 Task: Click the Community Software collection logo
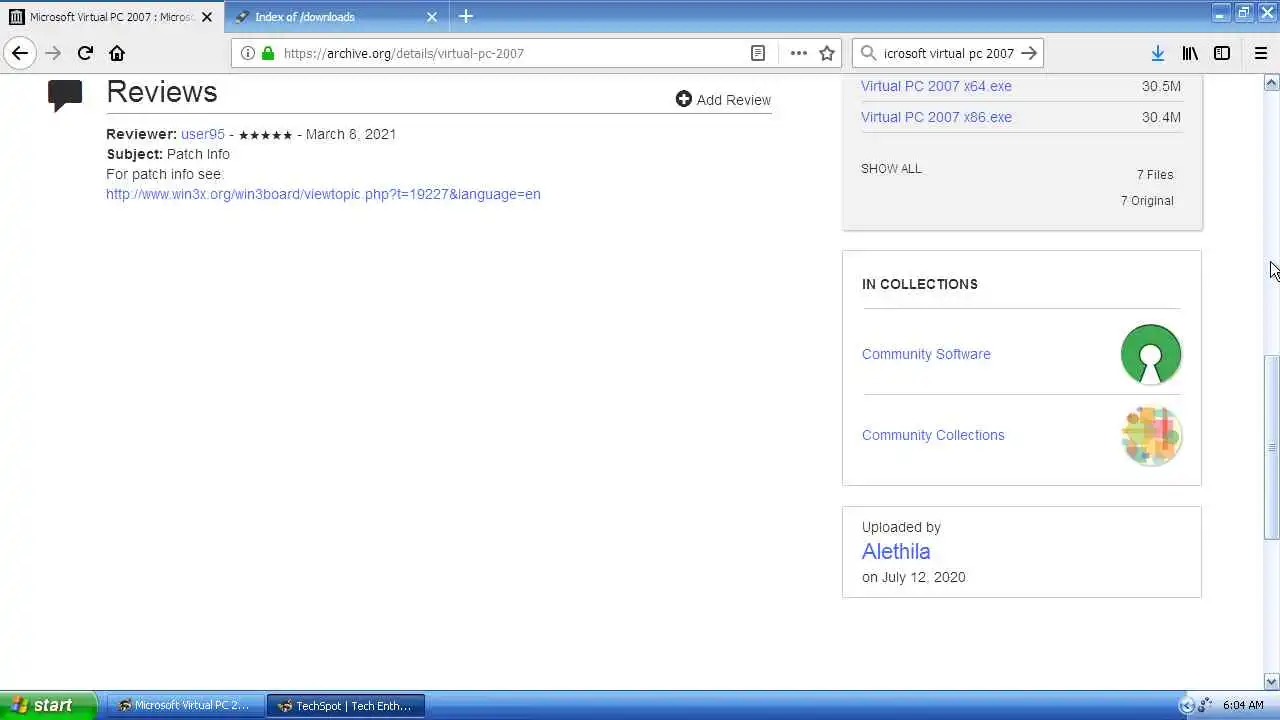tap(1151, 354)
